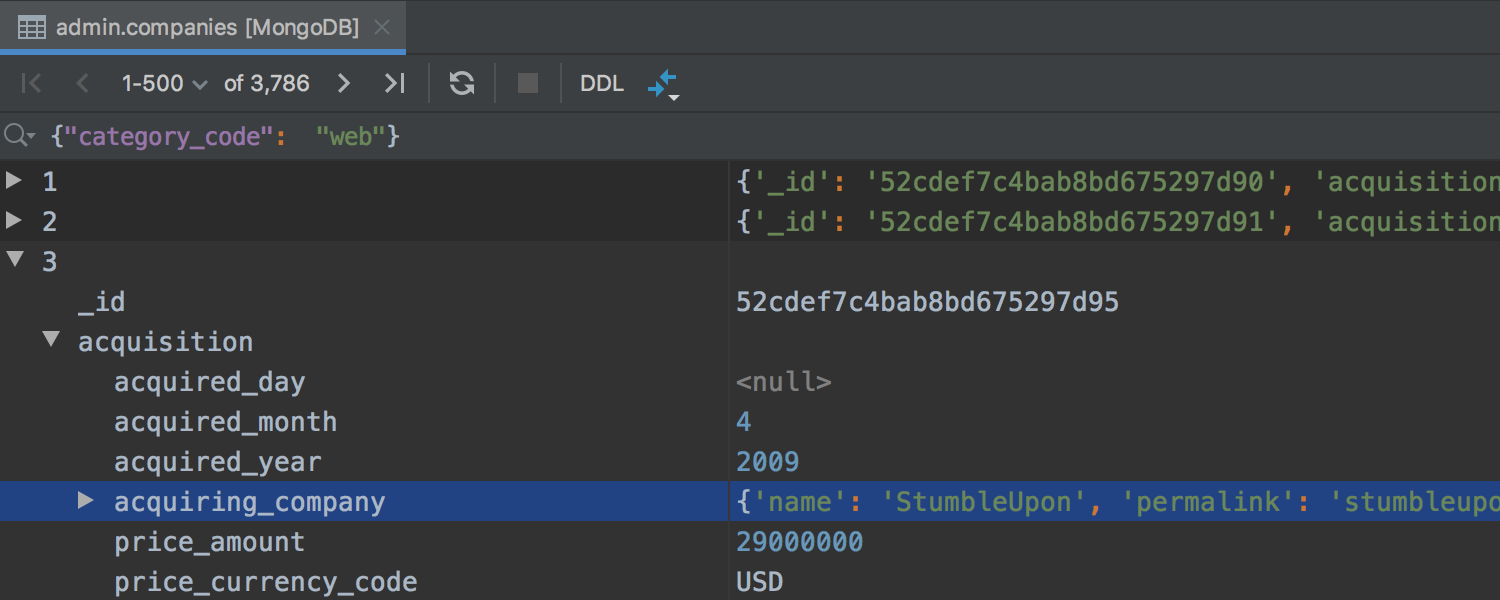Expand row 1
Viewport: 1500px width, 600px height.
[x=13, y=181]
